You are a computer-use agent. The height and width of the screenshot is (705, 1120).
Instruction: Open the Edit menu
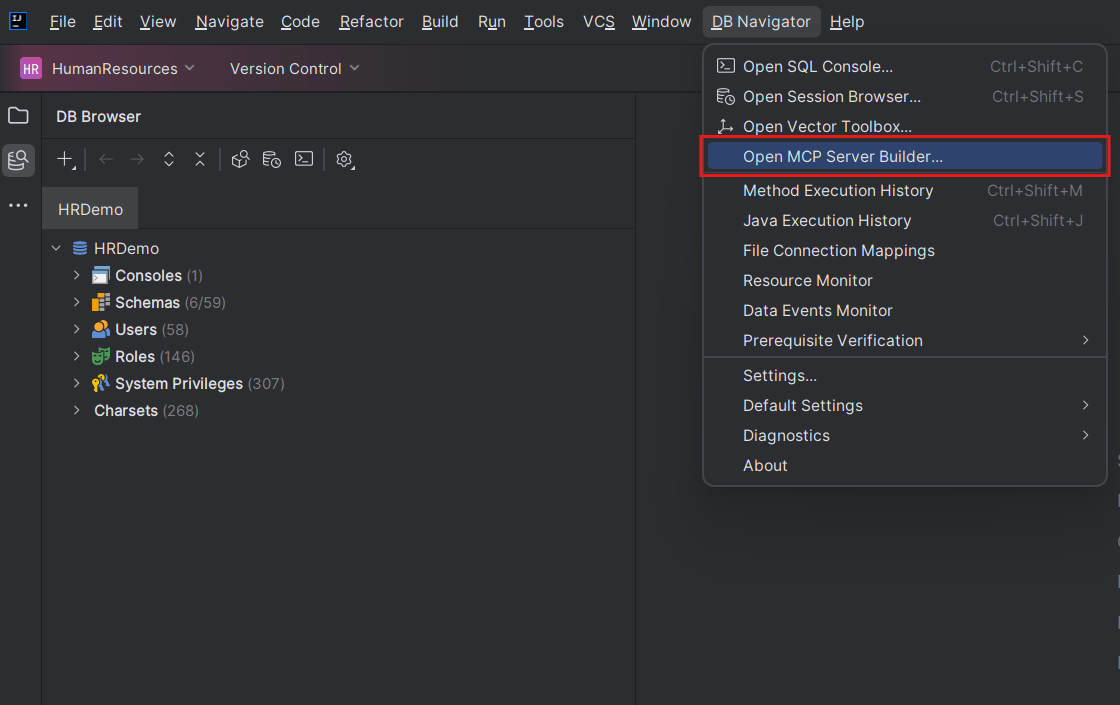[108, 22]
